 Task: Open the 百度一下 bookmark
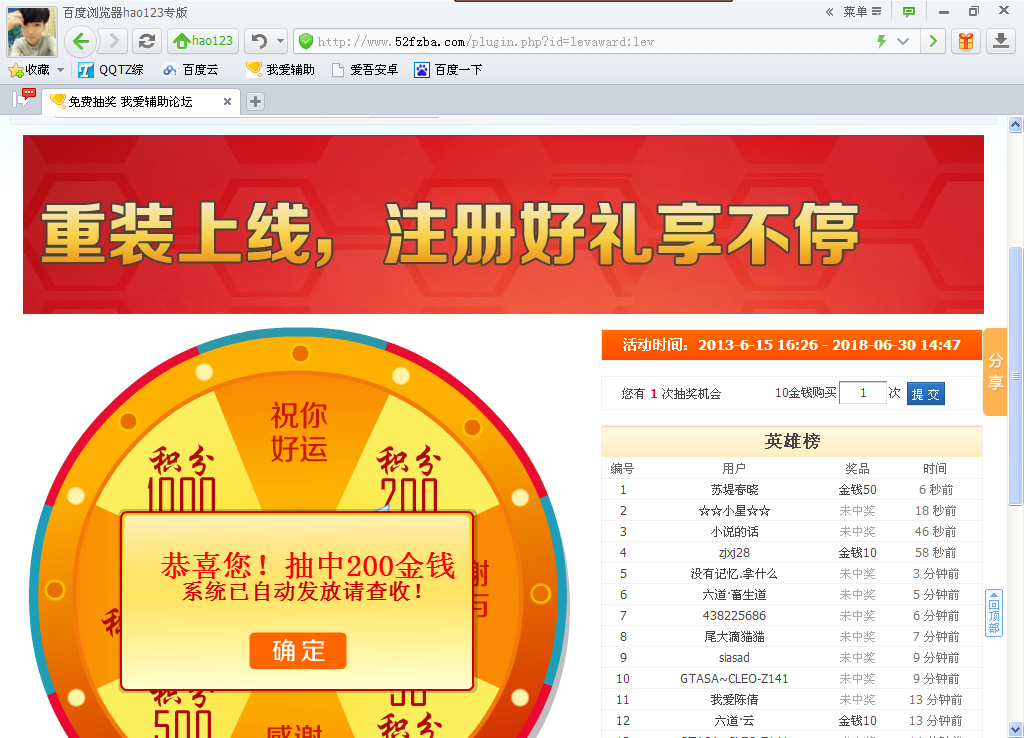tap(449, 70)
